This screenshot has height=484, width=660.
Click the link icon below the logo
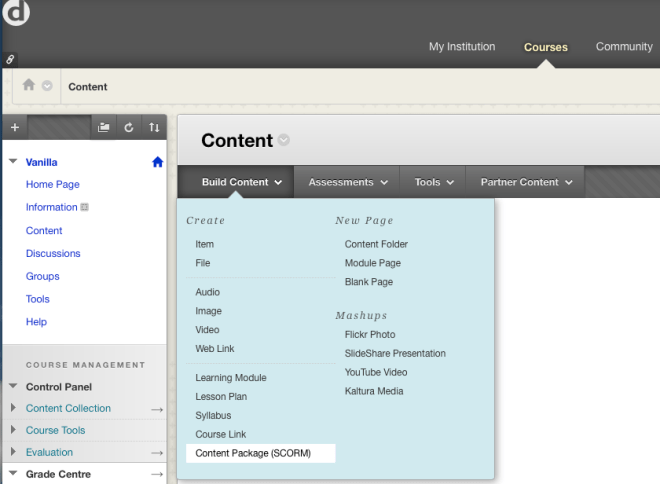point(10,59)
